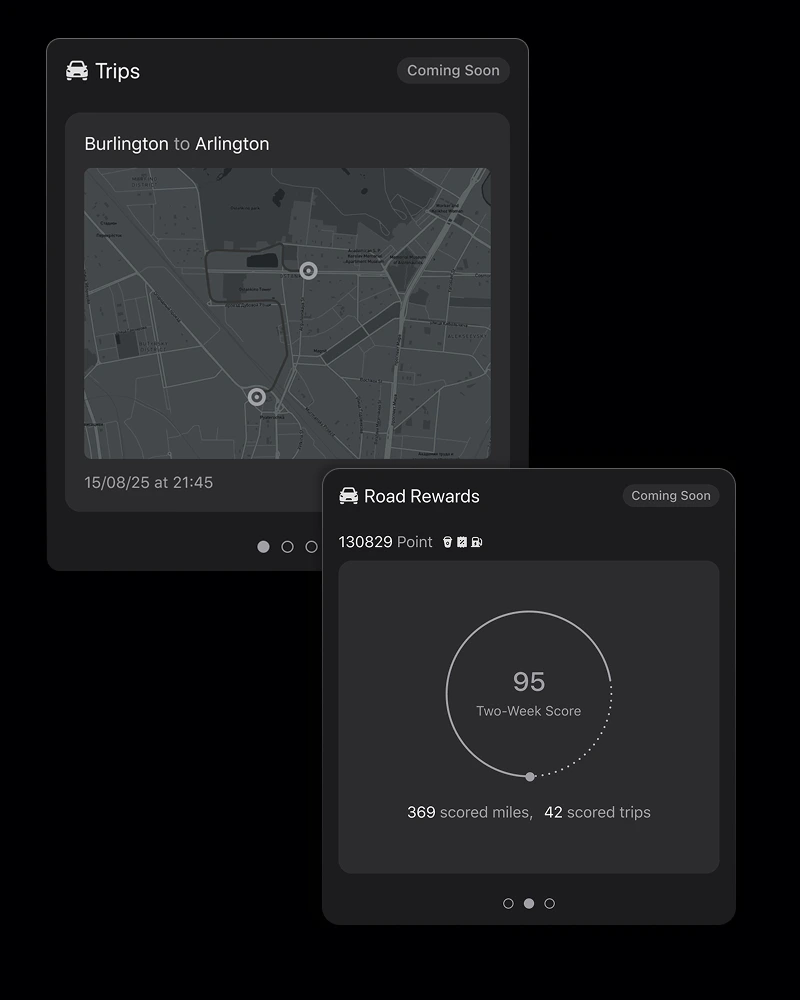Click Coming Soon badge on Trips card
This screenshot has height=1000, width=800.
pos(453,71)
